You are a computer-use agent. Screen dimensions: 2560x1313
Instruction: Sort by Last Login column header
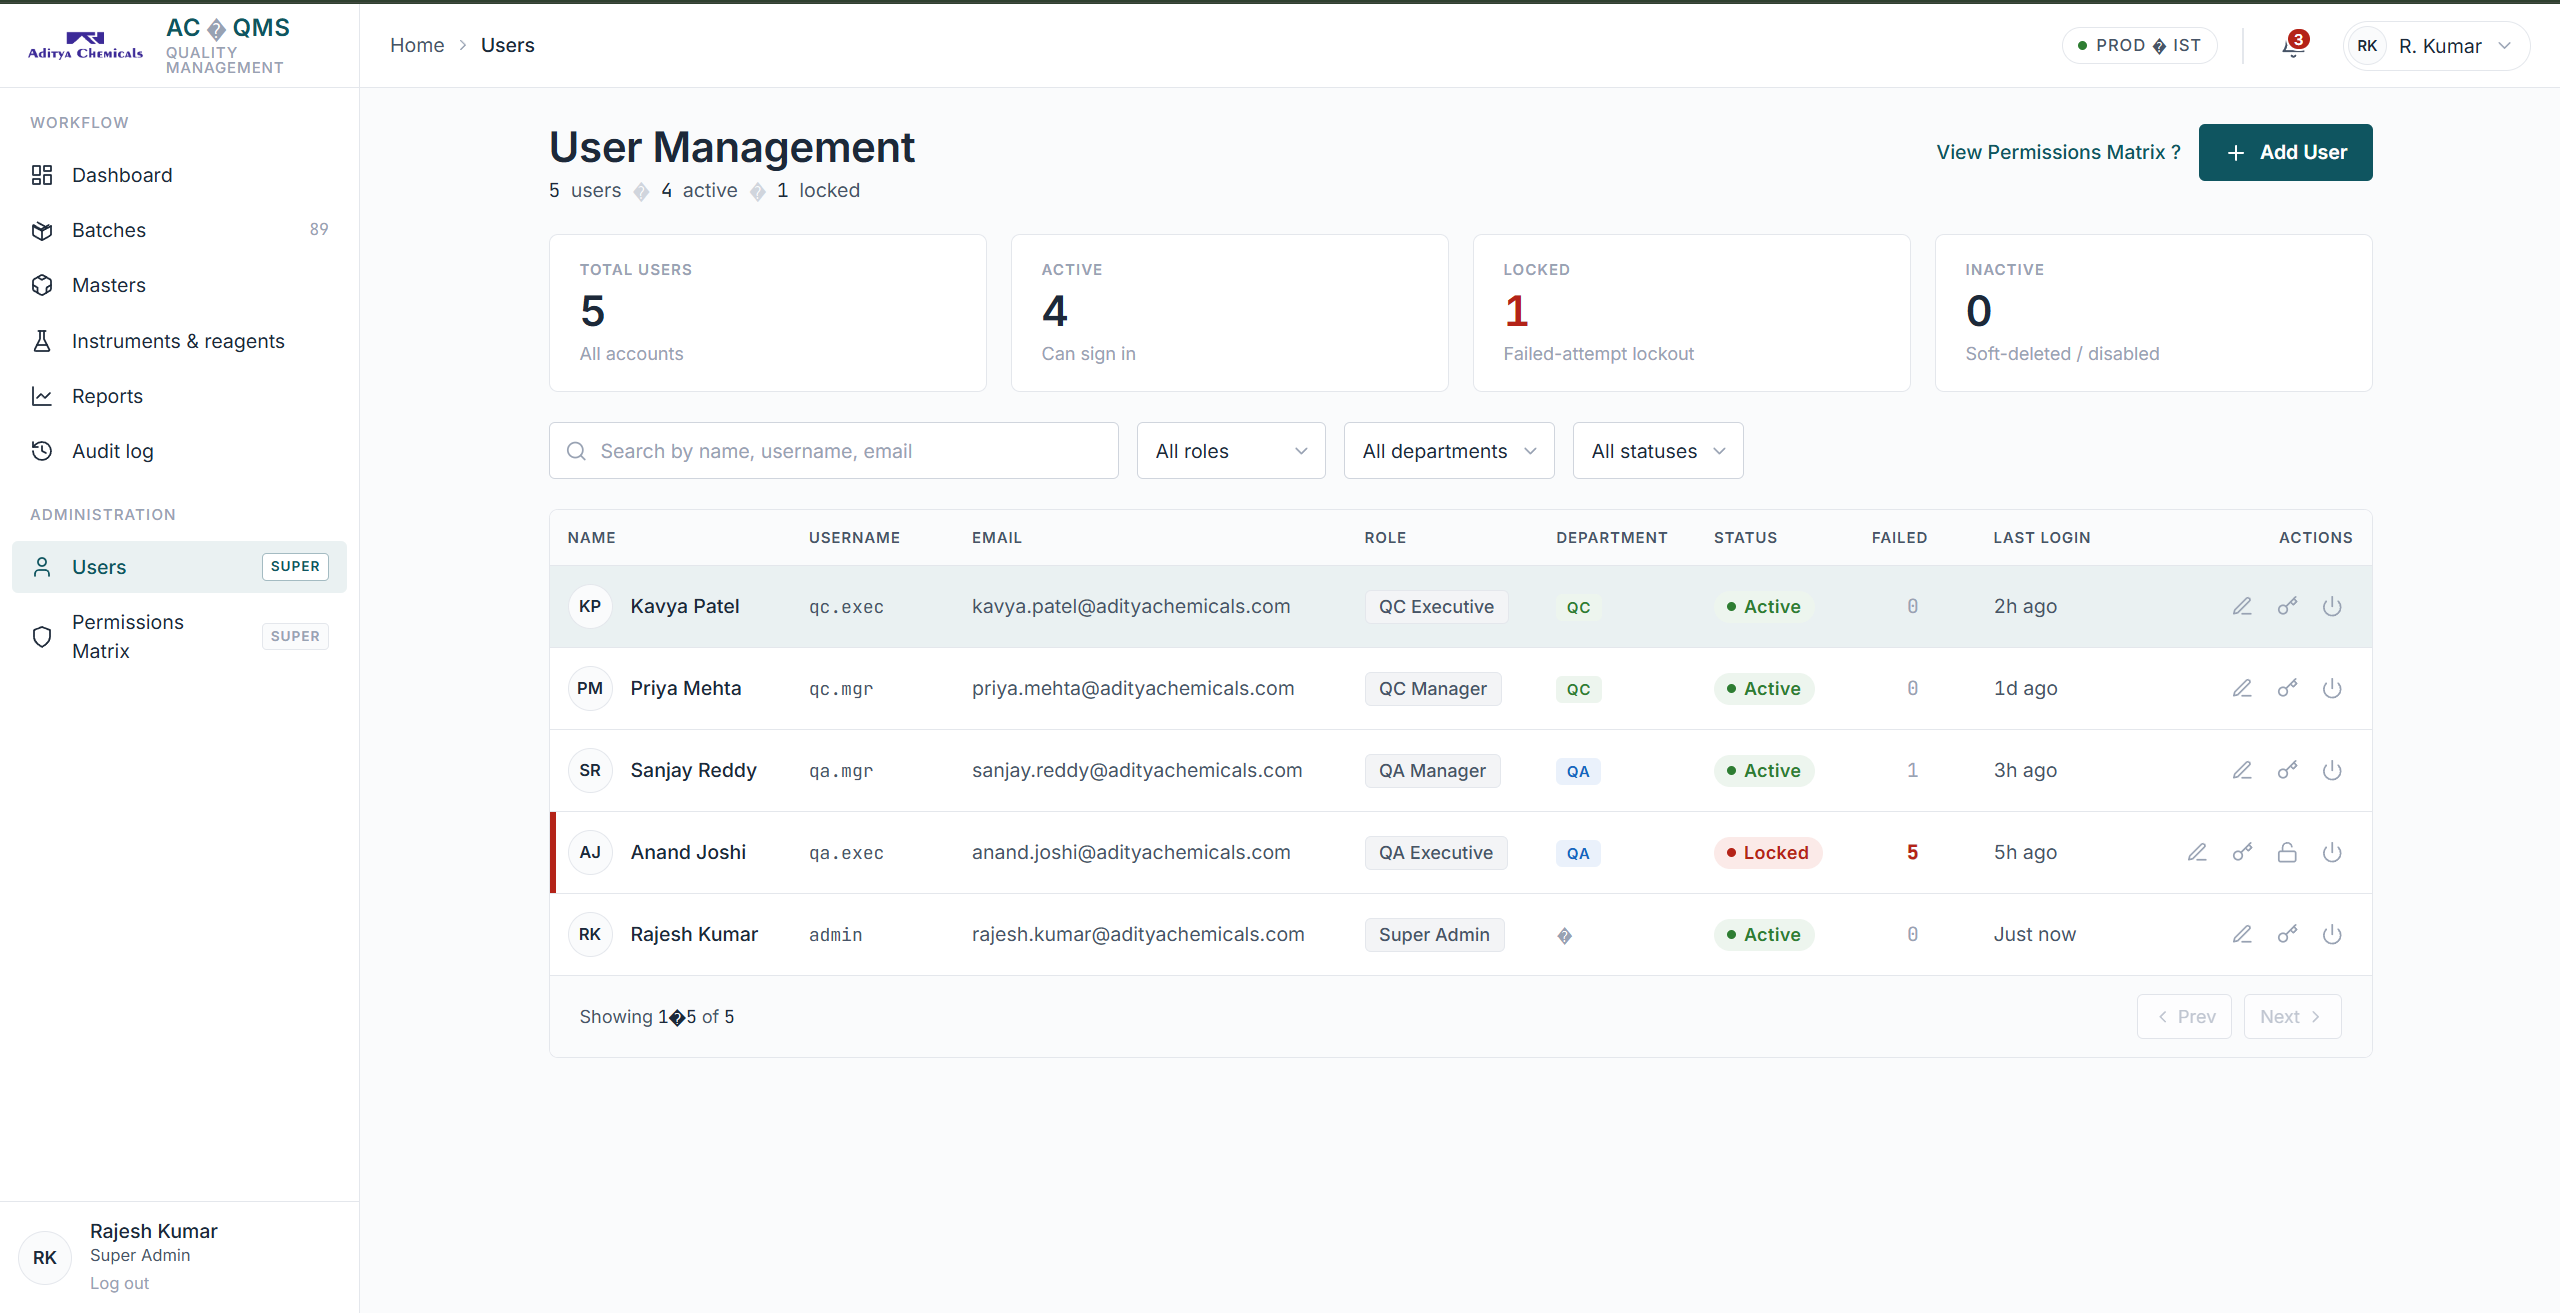click(x=2041, y=538)
